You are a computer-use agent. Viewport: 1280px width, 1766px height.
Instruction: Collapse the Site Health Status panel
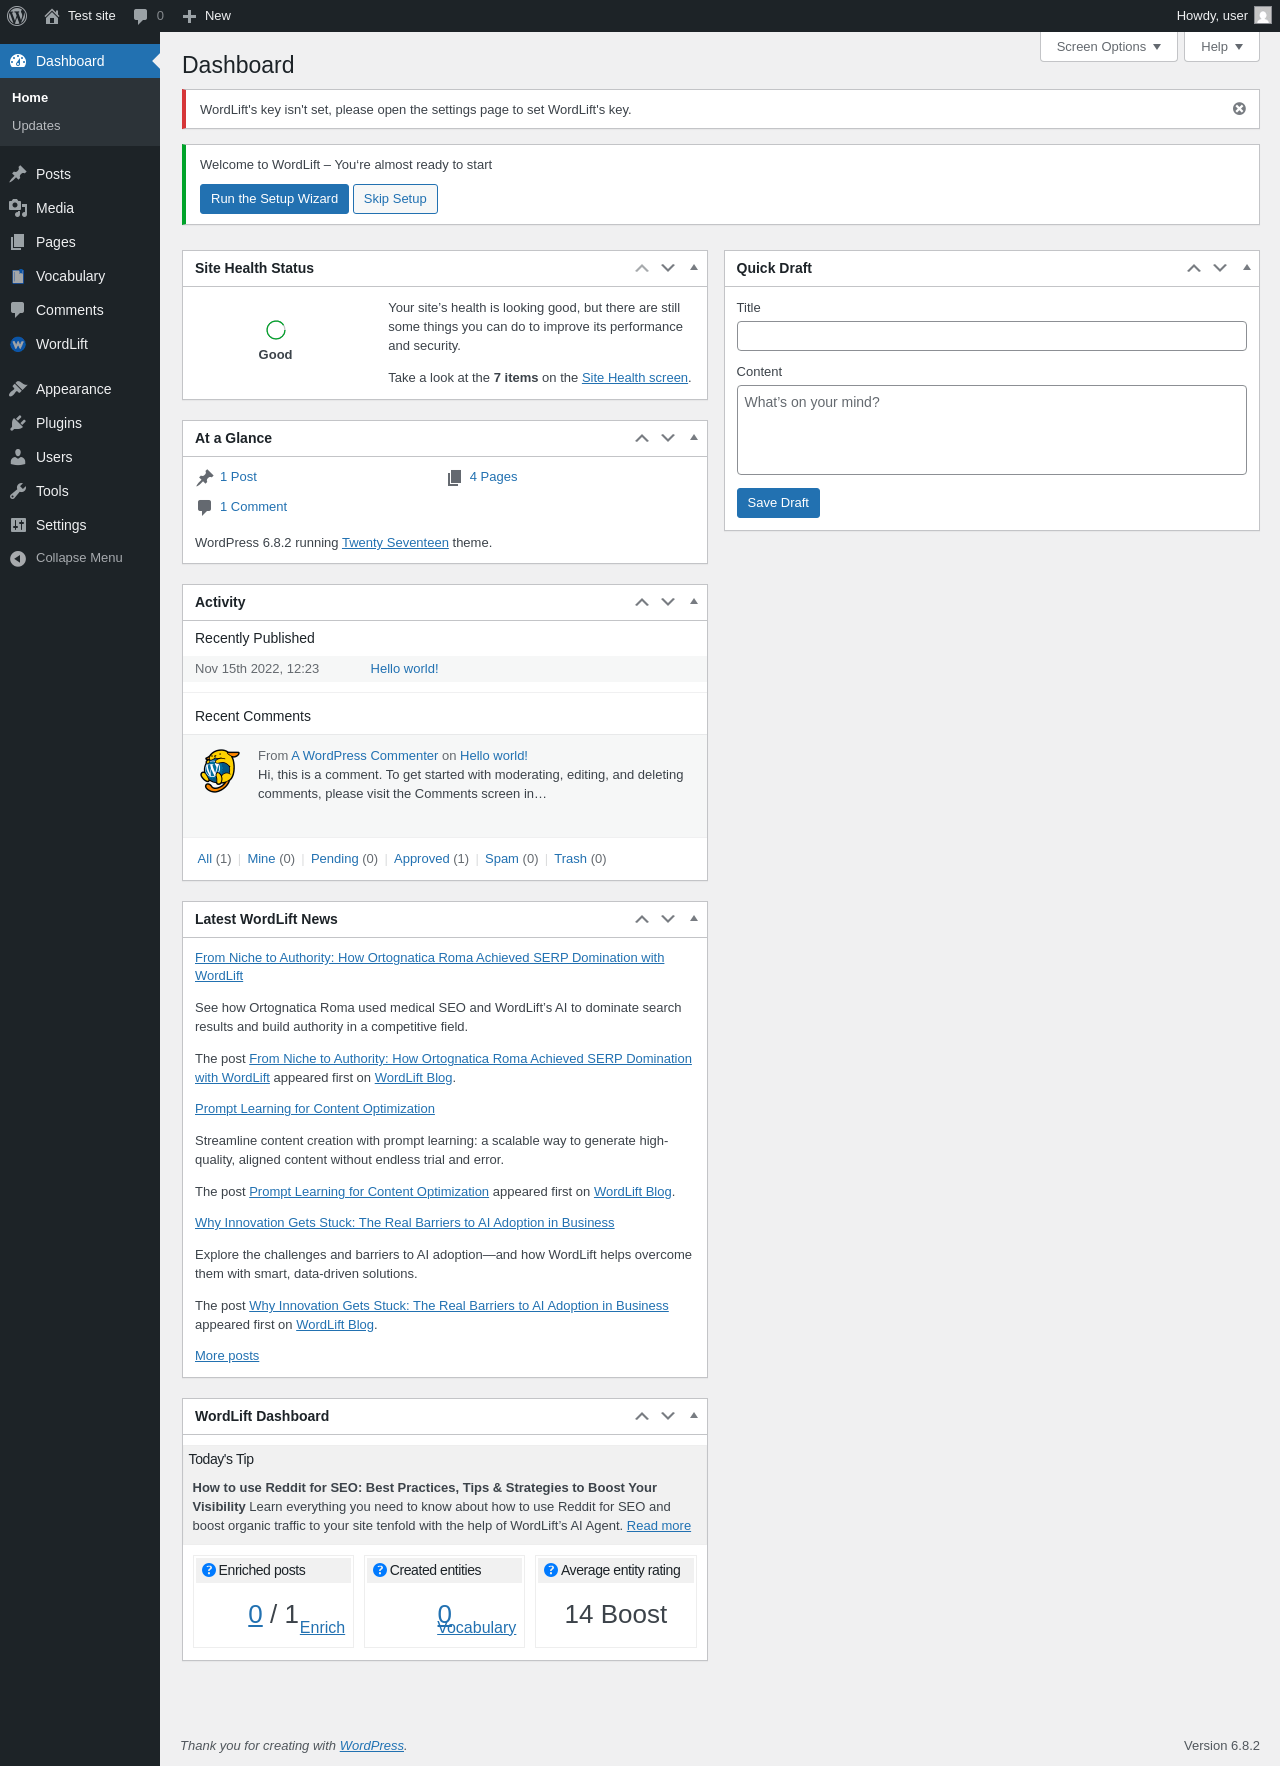[694, 268]
